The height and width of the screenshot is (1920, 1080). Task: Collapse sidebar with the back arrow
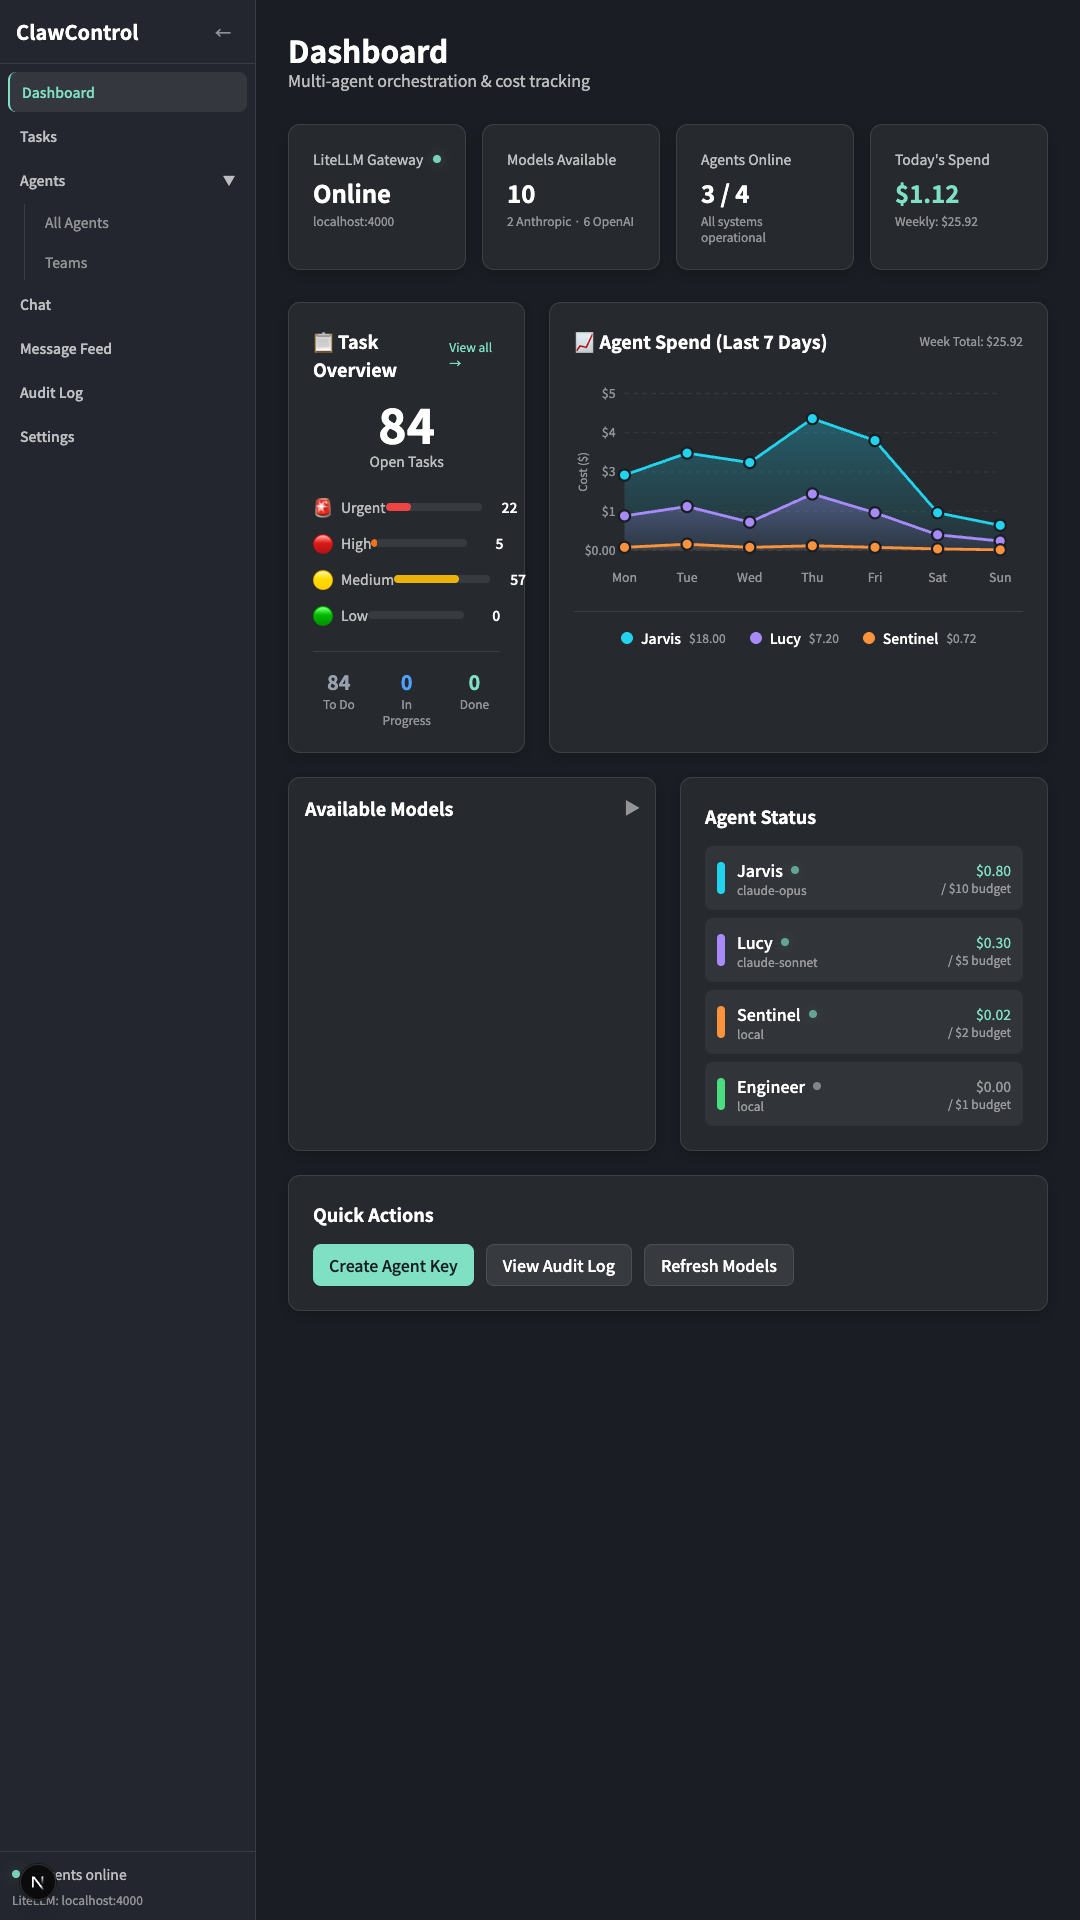pyautogui.click(x=223, y=33)
